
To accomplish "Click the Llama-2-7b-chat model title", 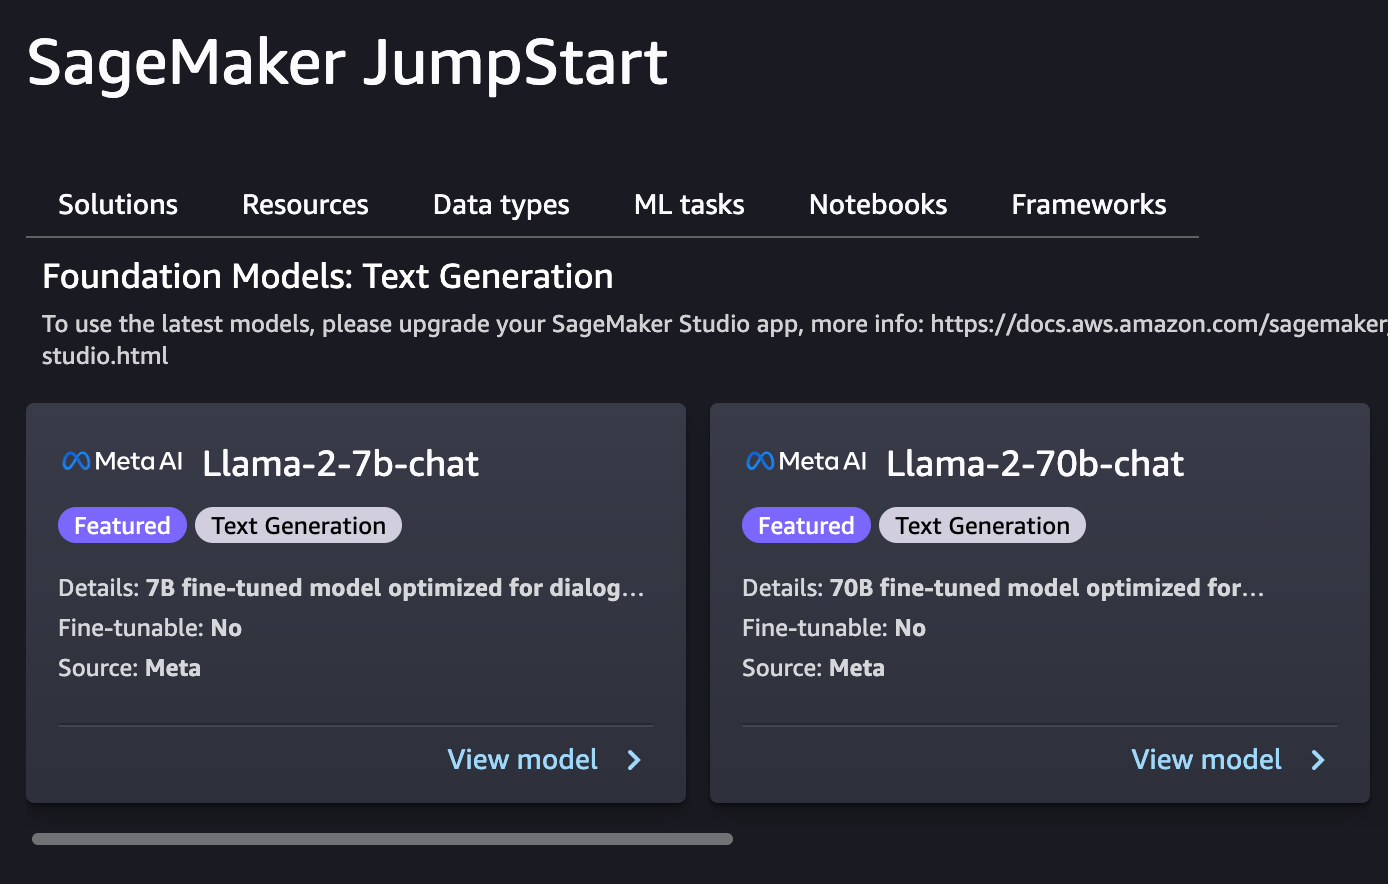I will [x=341, y=463].
